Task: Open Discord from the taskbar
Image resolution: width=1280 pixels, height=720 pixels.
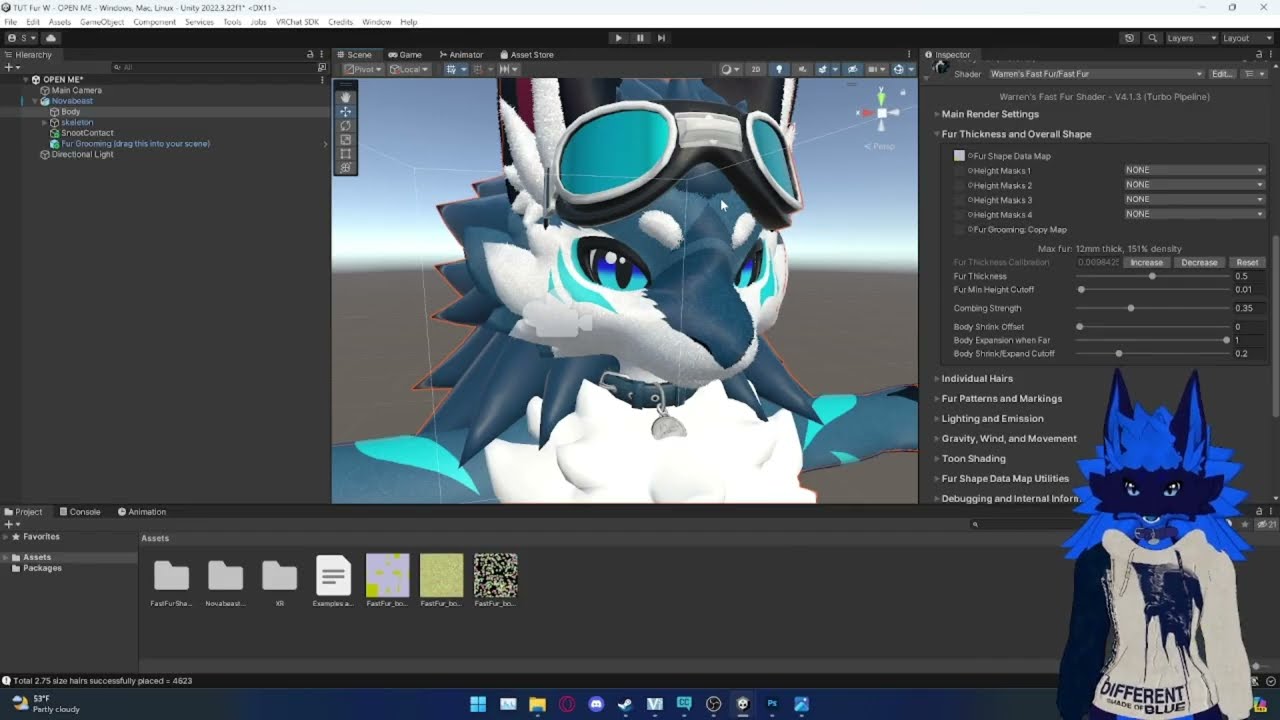Action: [596, 704]
